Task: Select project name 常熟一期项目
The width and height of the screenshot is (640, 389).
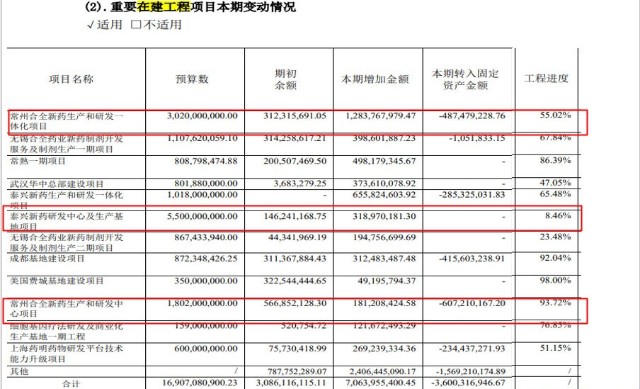Action: [x=38, y=161]
